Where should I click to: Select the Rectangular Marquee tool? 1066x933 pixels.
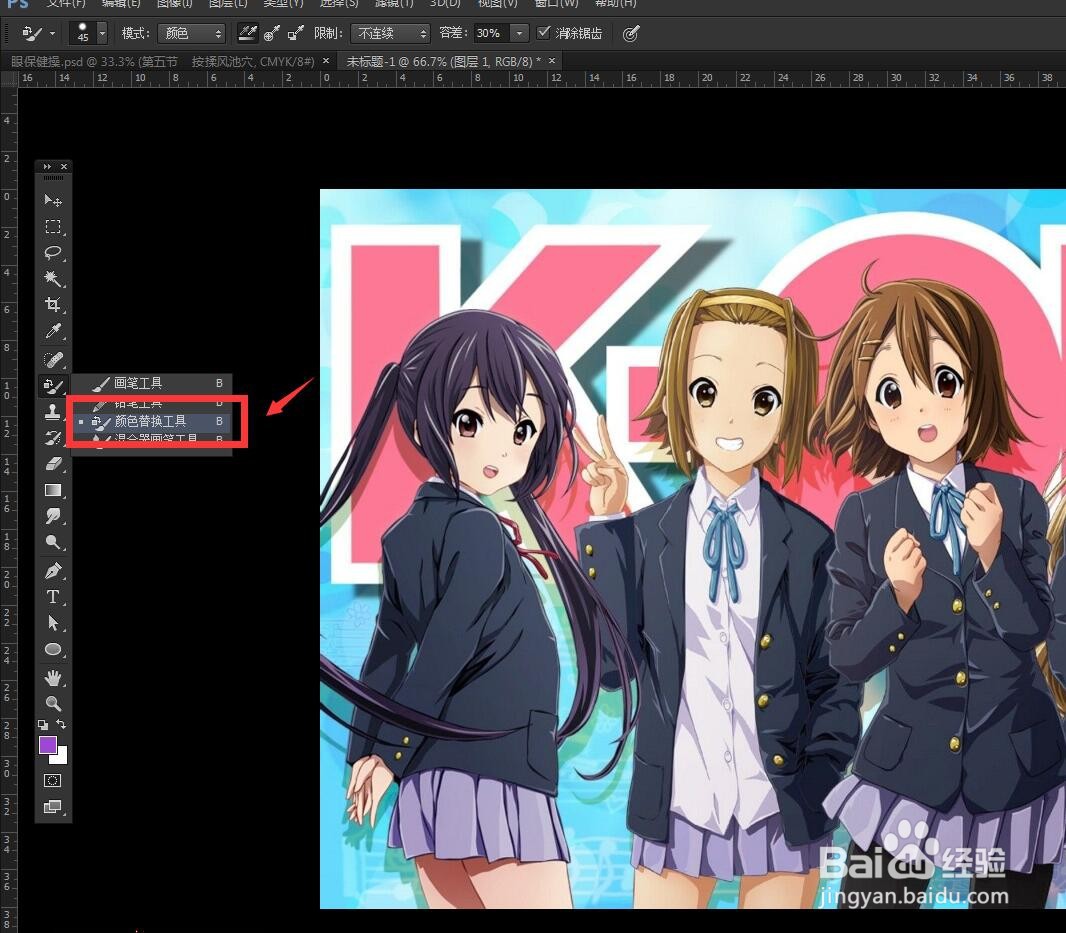tap(53, 226)
